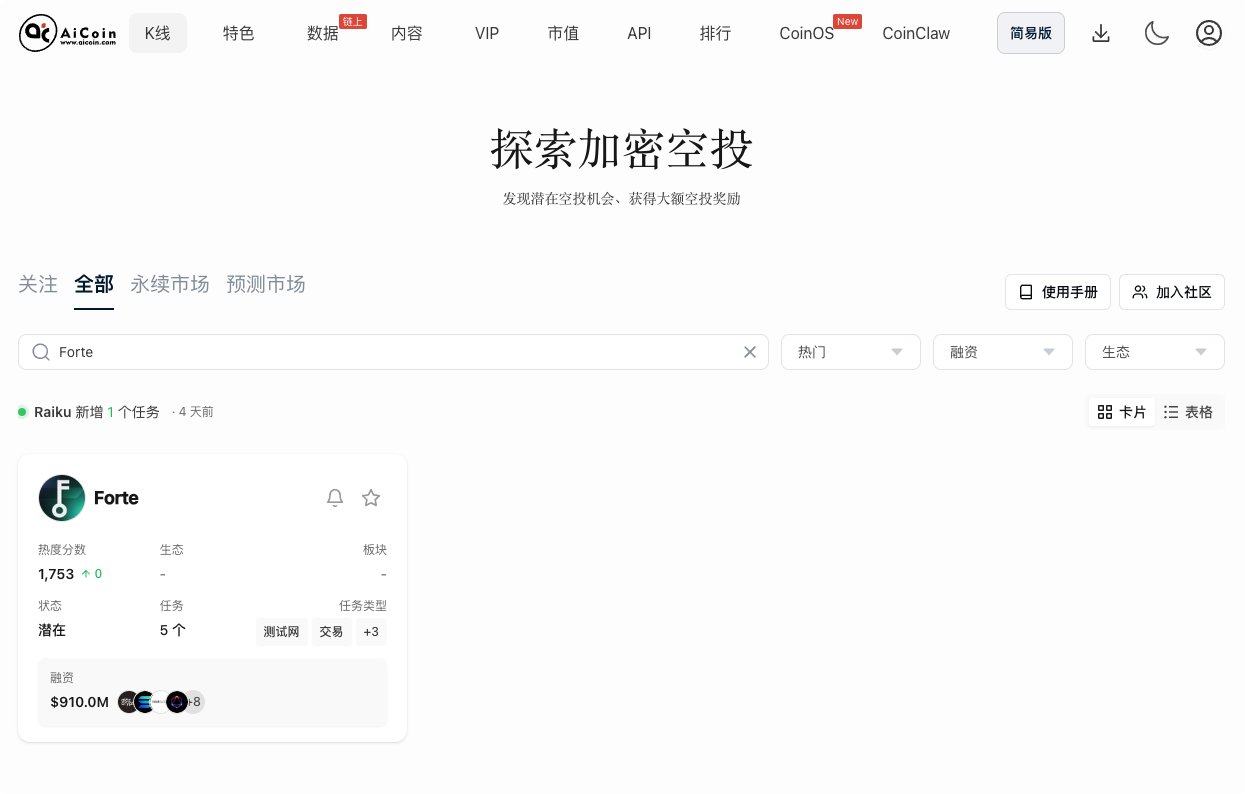Click the 1,753 heat score value
Screen dimensions: 1245x794
click(56, 574)
